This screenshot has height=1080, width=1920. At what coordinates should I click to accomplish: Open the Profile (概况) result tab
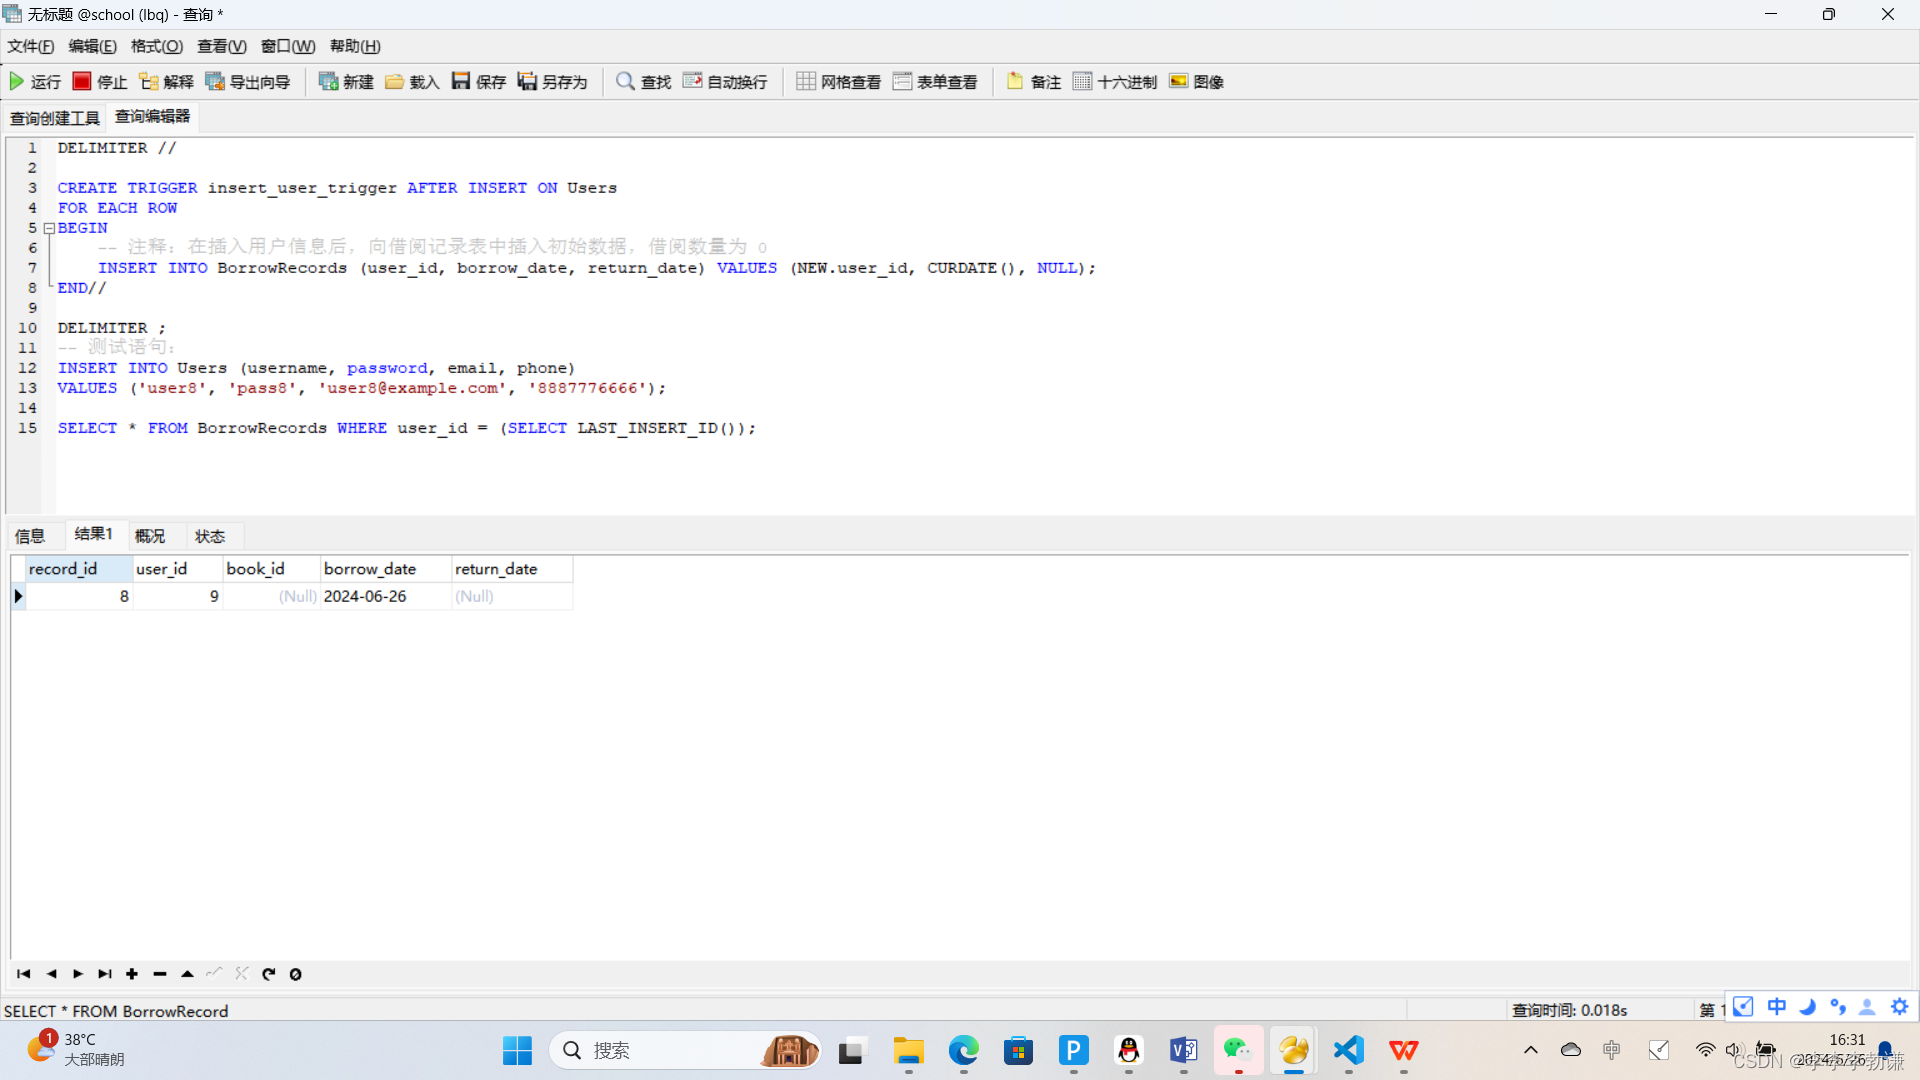(150, 536)
